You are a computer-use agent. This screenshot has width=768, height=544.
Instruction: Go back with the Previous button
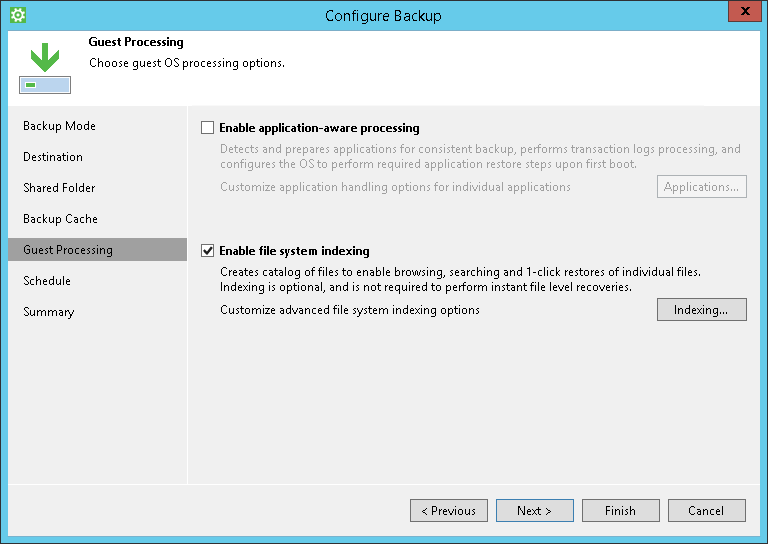pos(449,511)
